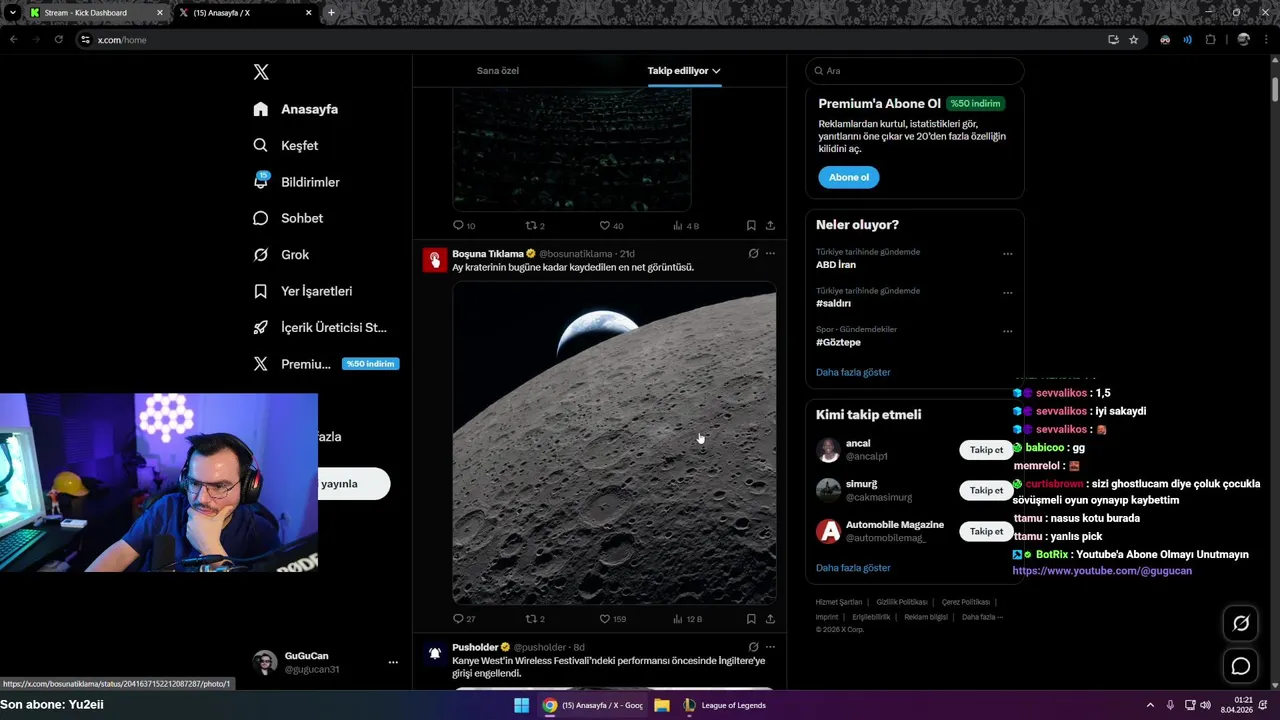Open Anasayfa home in sidebar
Image resolution: width=1280 pixels, height=720 pixels.
296,109
